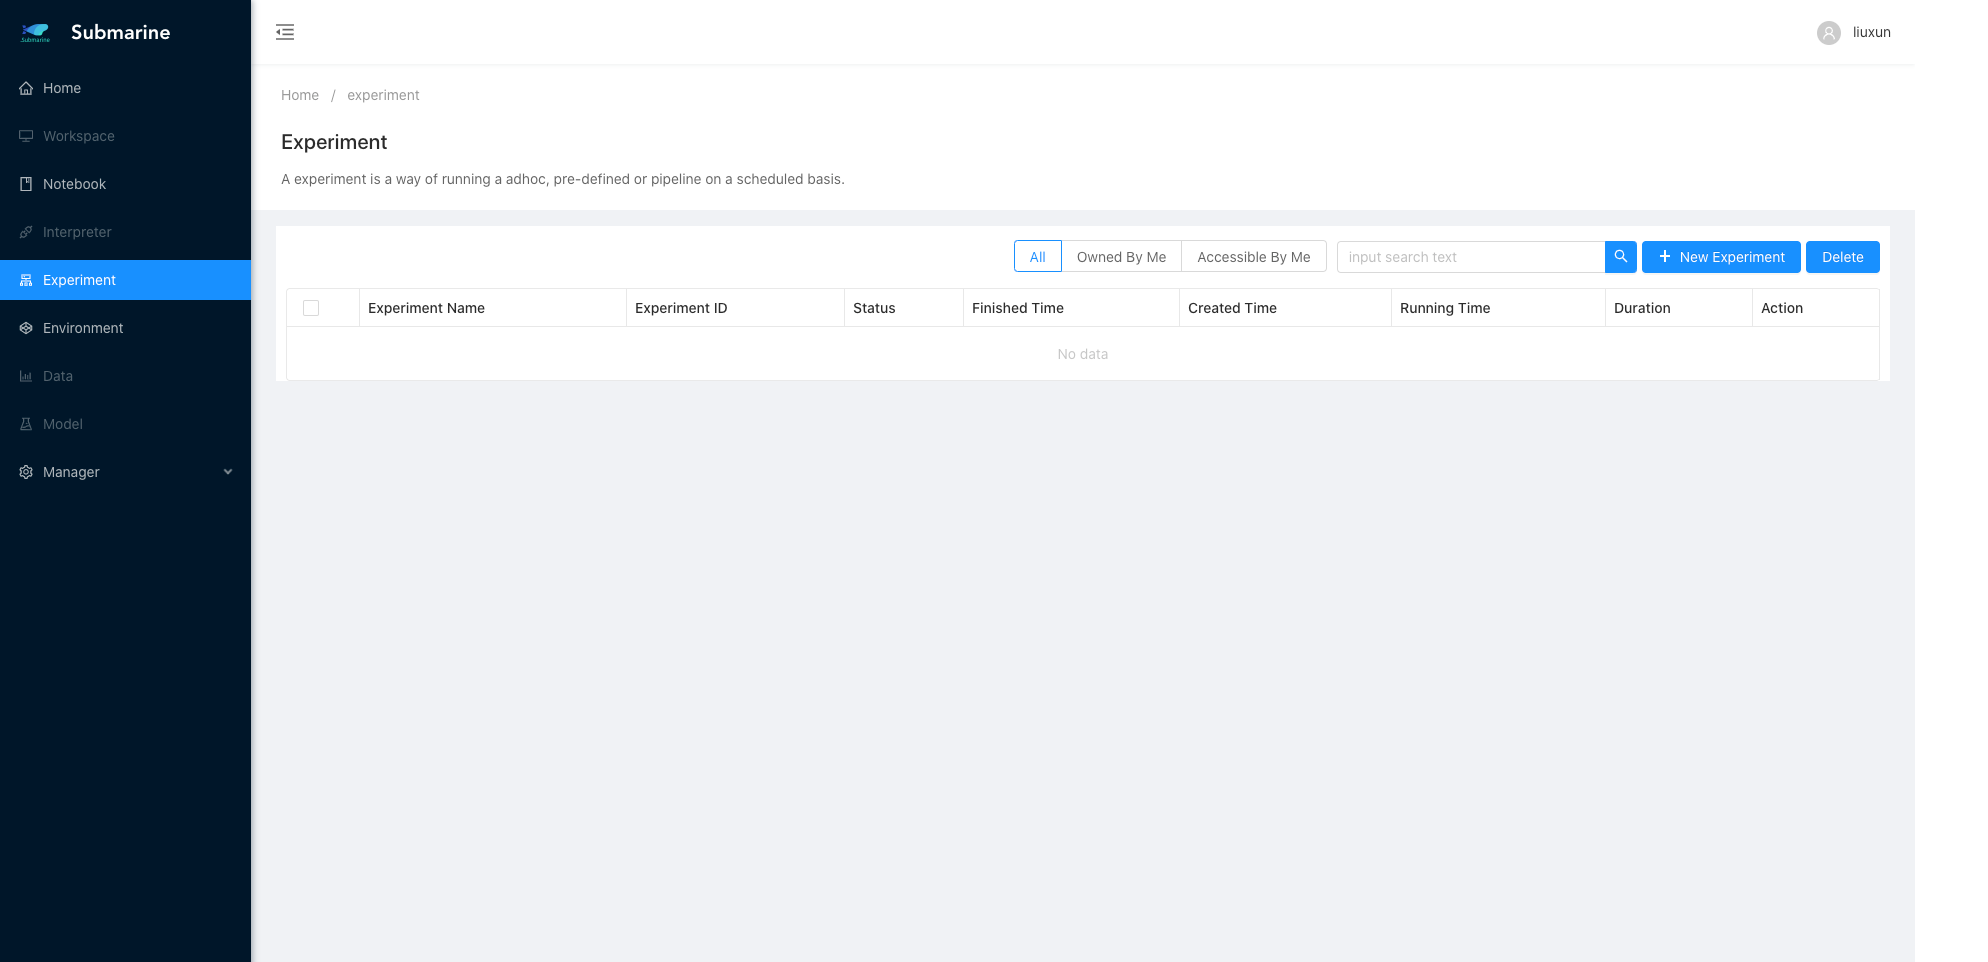Open the Workspace menu item
This screenshot has width=1988, height=962.
click(x=126, y=136)
